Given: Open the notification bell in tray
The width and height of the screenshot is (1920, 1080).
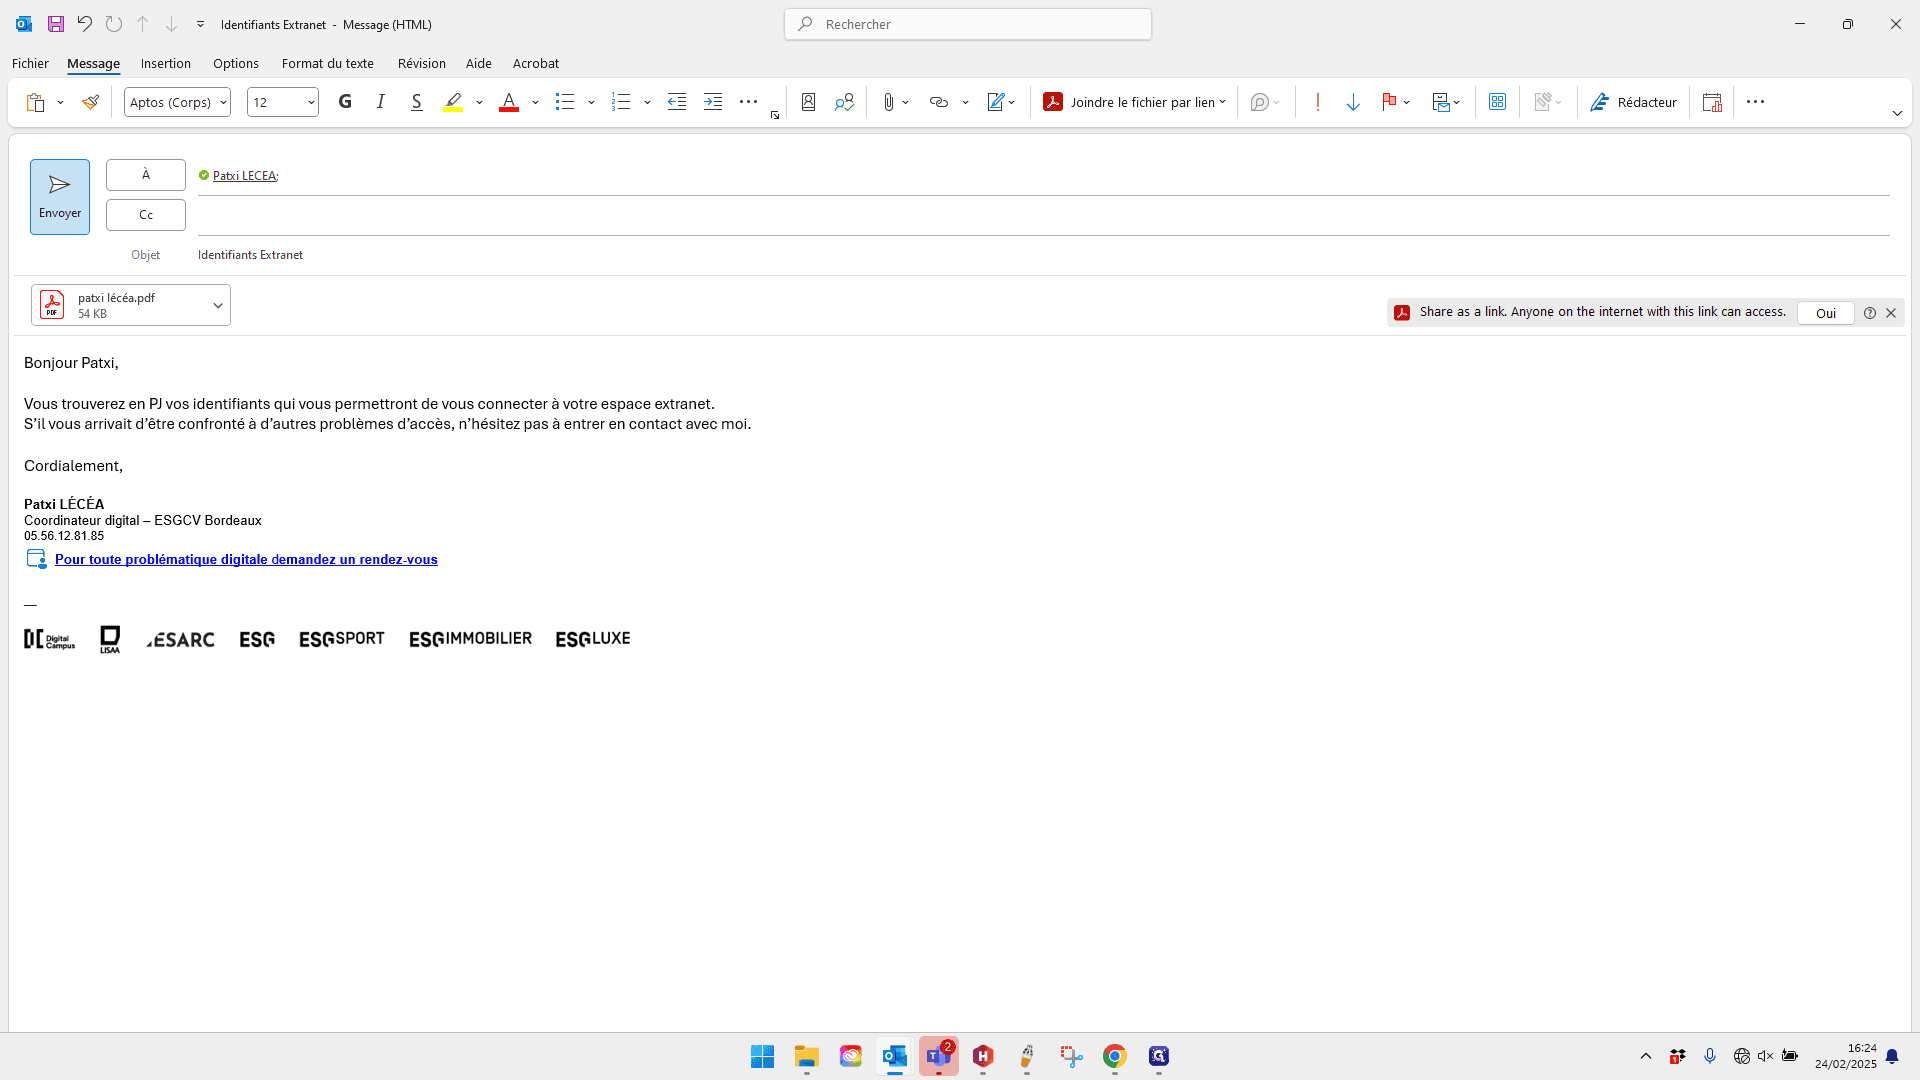Looking at the screenshot, I should pyautogui.click(x=1892, y=1056).
